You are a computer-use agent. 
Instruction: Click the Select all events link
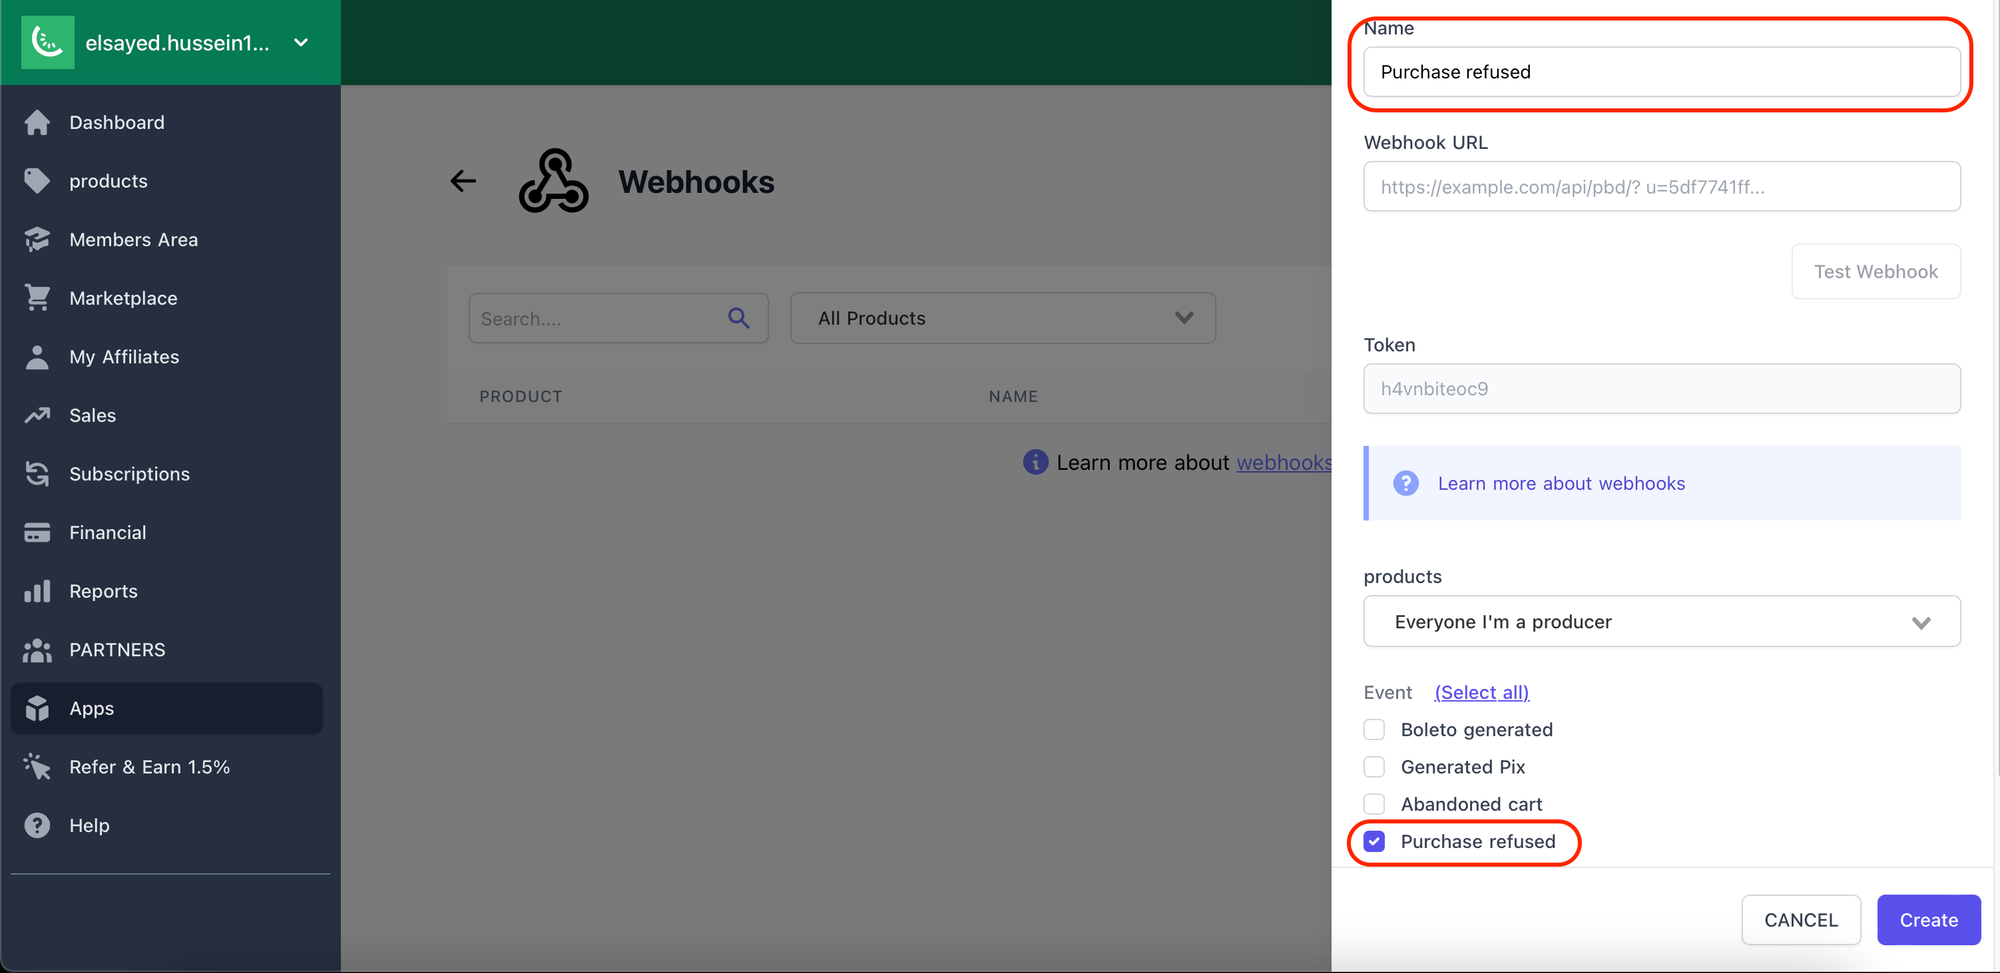tap(1481, 692)
